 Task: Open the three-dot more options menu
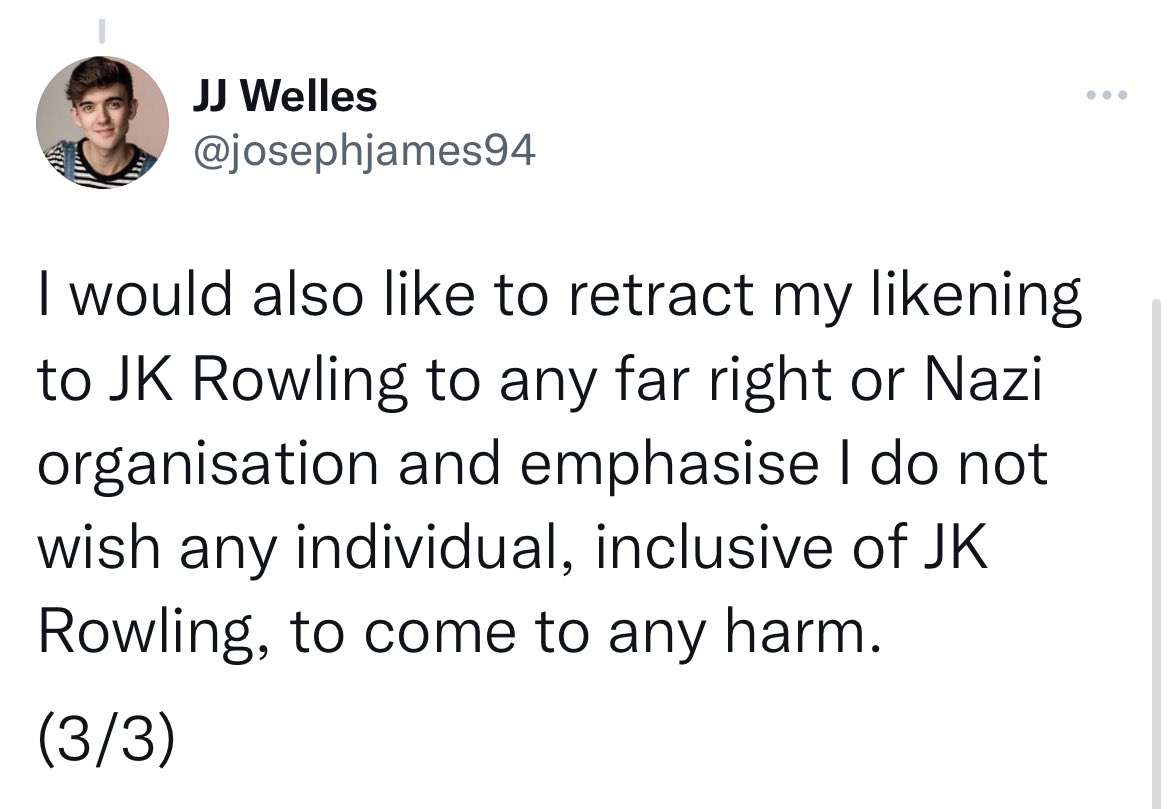coord(1107,97)
